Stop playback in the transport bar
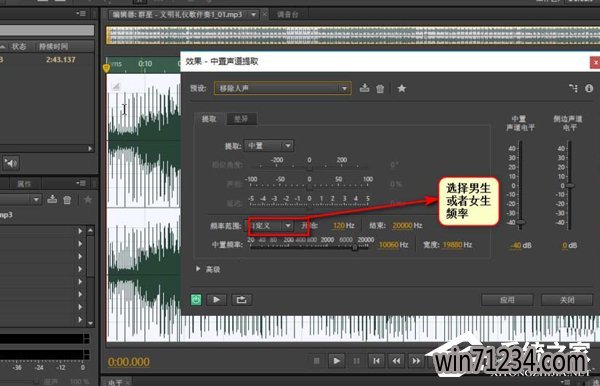The width and height of the screenshot is (600, 386). click(x=316, y=361)
